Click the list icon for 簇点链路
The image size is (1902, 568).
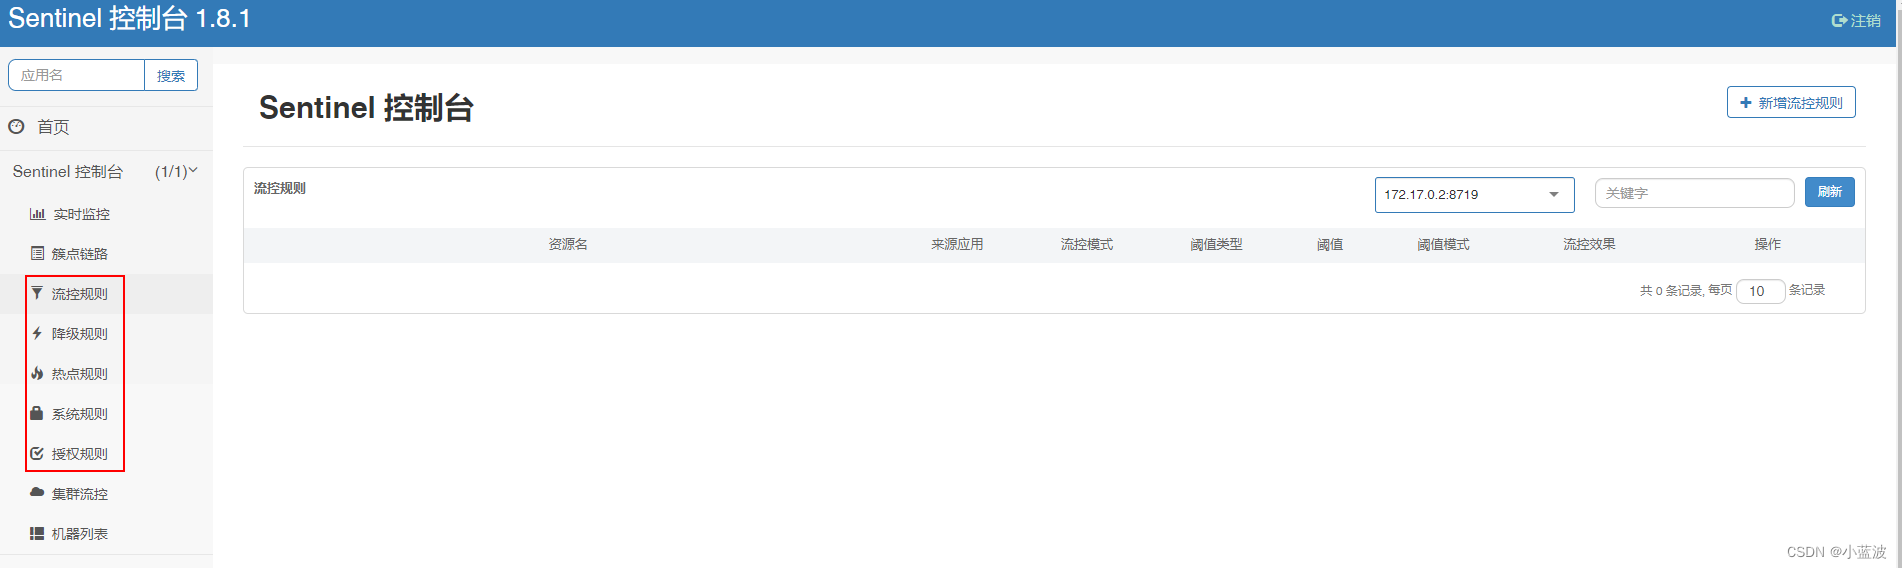click(x=37, y=254)
